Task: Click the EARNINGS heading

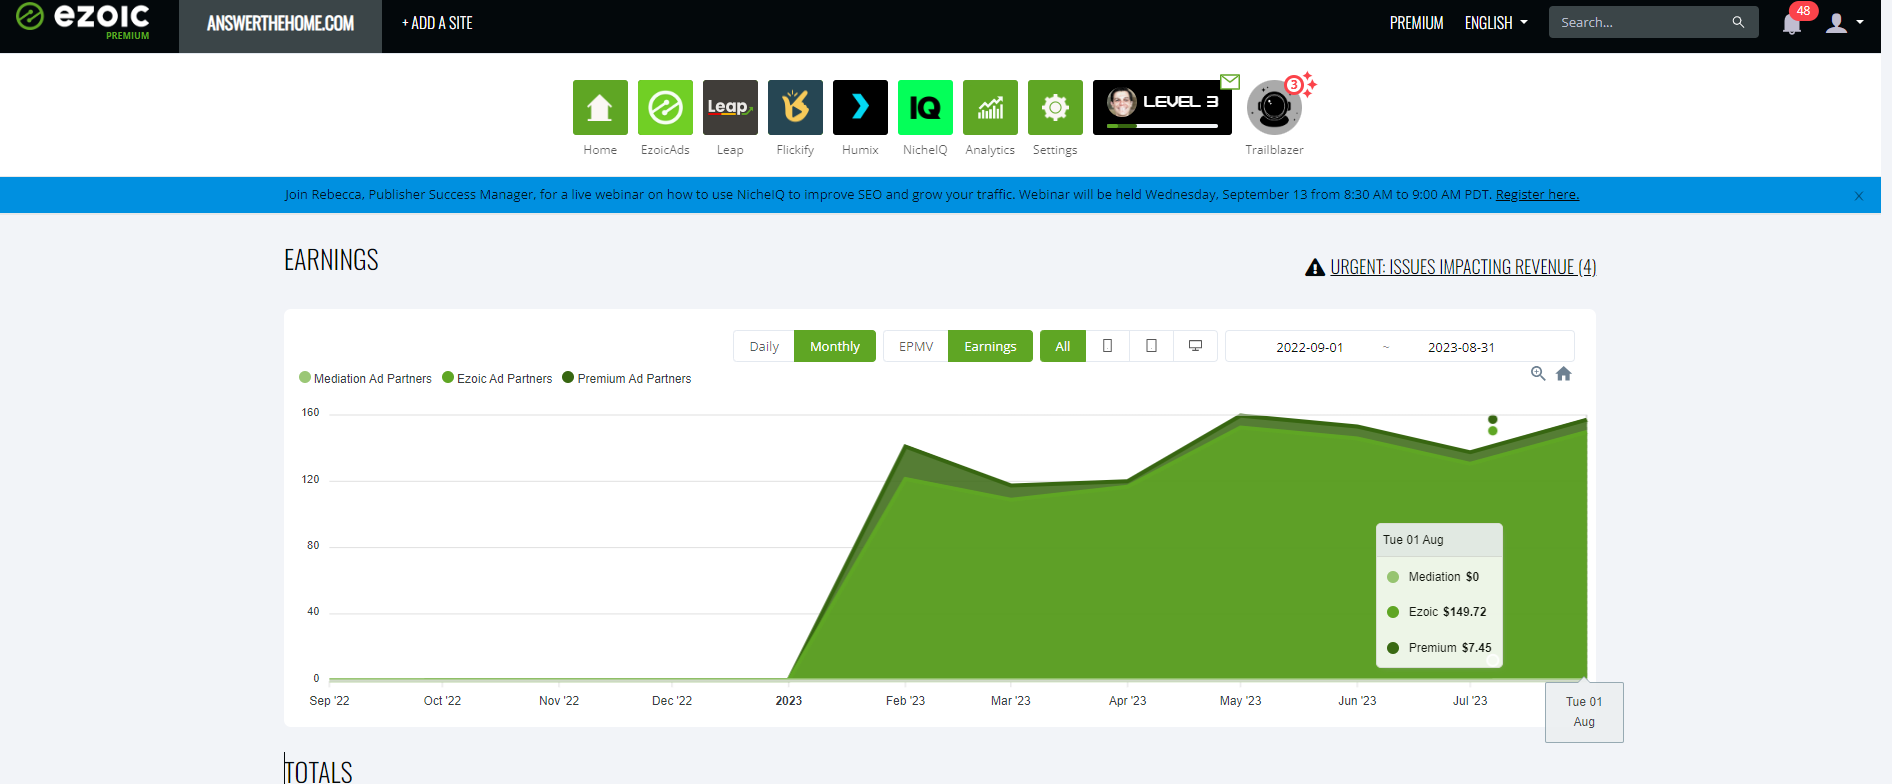Action: [331, 260]
